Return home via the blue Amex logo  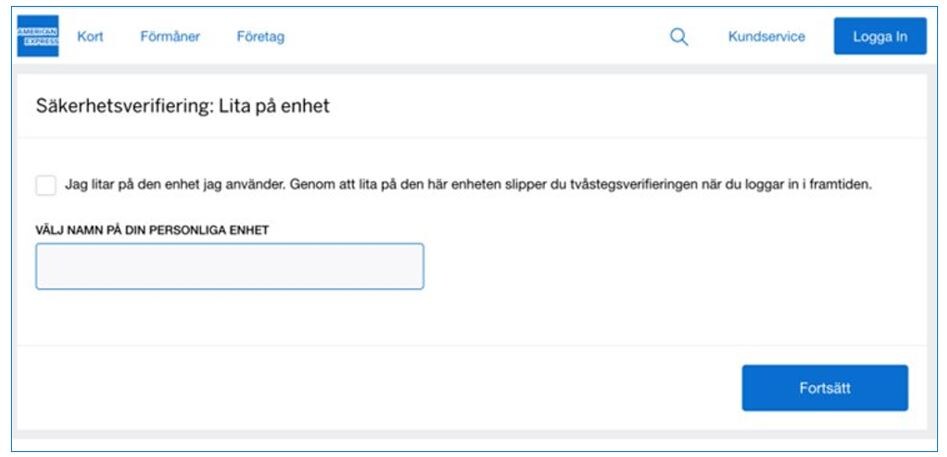tap(38, 36)
